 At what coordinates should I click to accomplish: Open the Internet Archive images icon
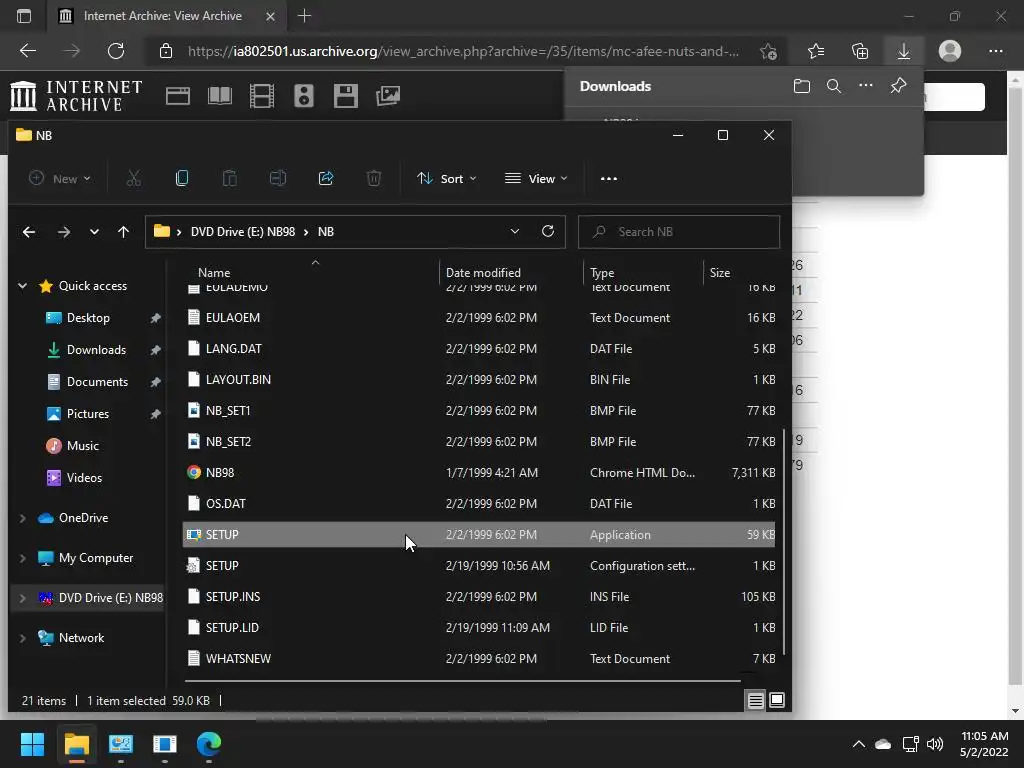(388, 96)
